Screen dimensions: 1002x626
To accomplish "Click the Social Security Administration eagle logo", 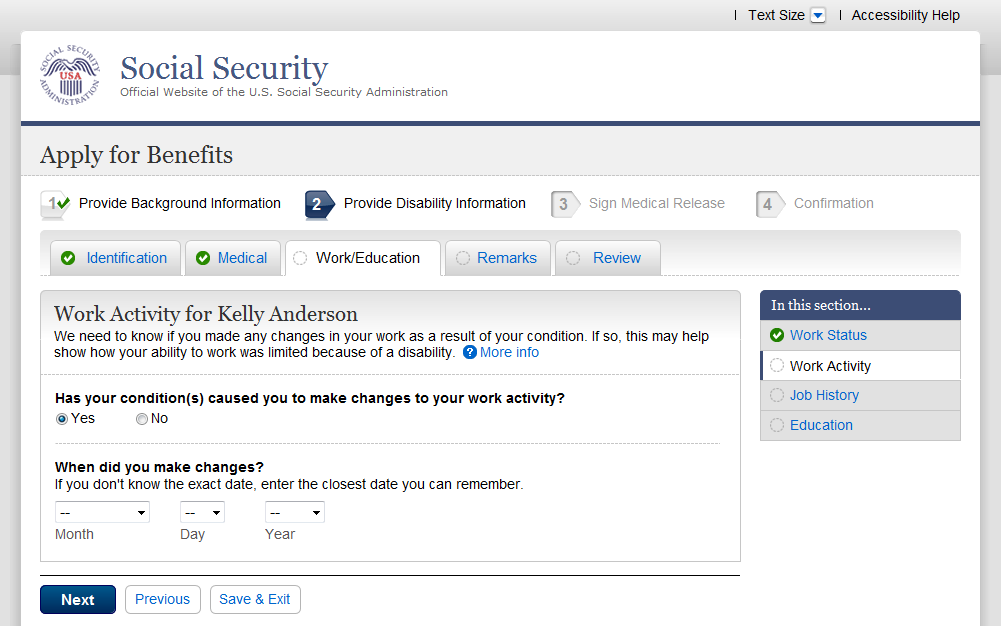I will pyautogui.click(x=70, y=75).
